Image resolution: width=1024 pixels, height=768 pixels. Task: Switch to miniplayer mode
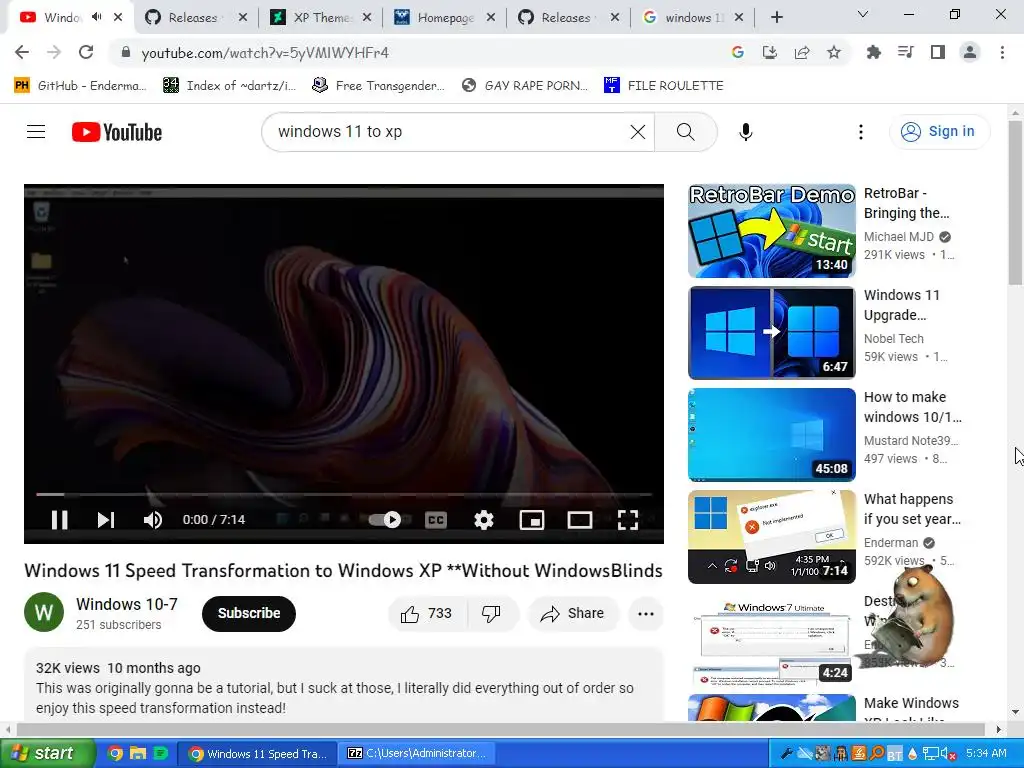coord(532,520)
